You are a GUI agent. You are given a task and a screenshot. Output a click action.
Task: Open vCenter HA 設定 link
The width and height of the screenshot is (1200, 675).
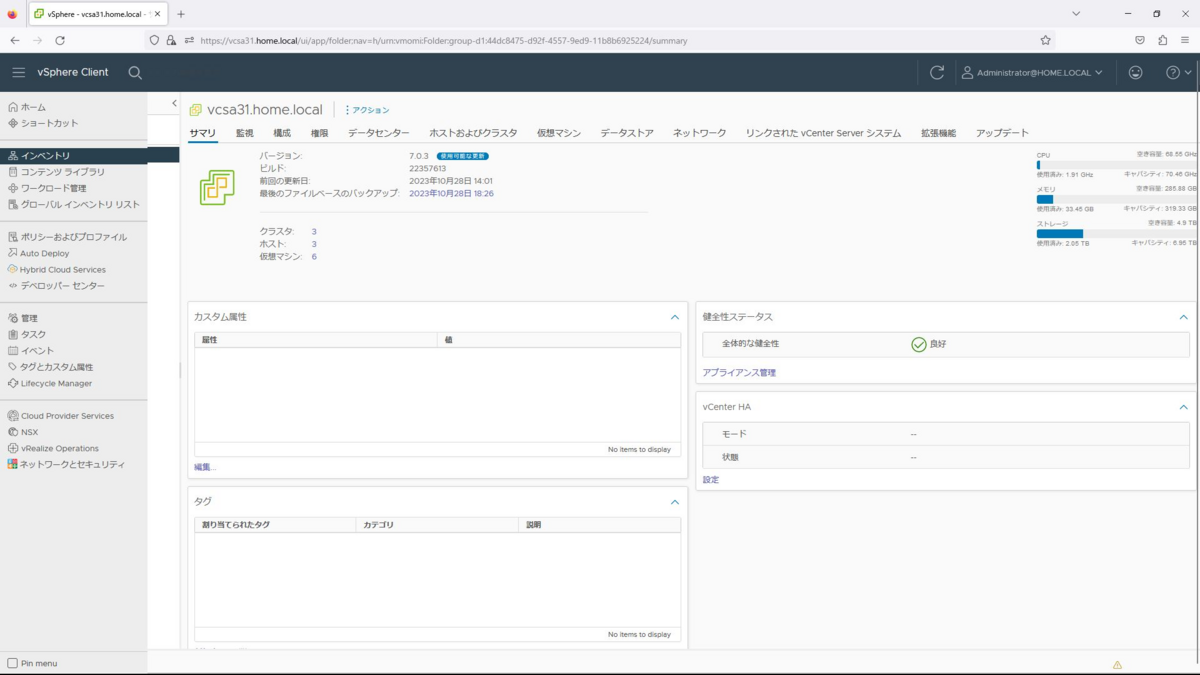click(711, 480)
